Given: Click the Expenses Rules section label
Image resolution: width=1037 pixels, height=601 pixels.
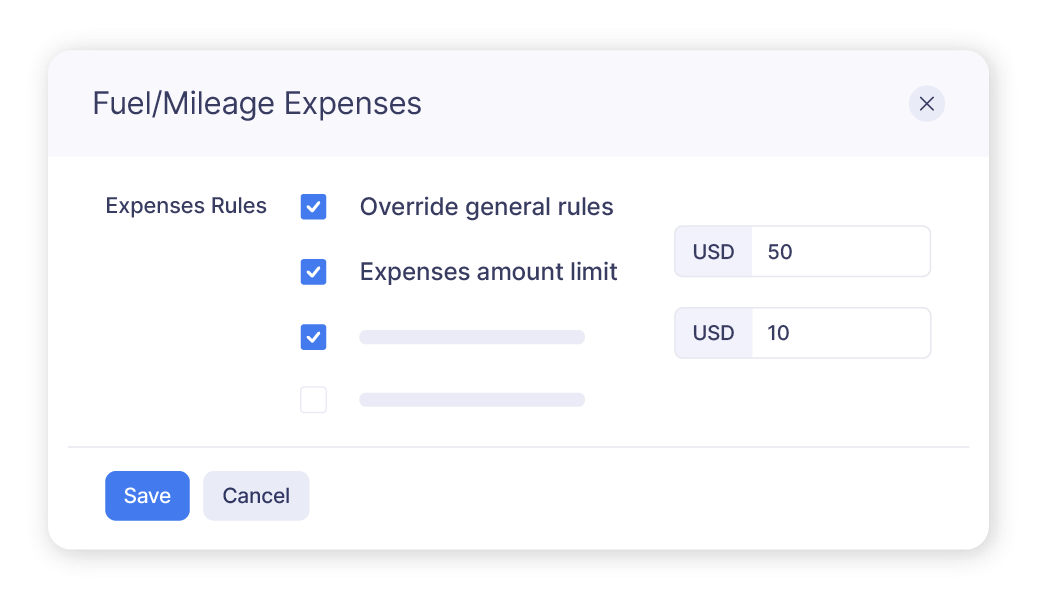Looking at the screenshot, I should tap(186, 206).
